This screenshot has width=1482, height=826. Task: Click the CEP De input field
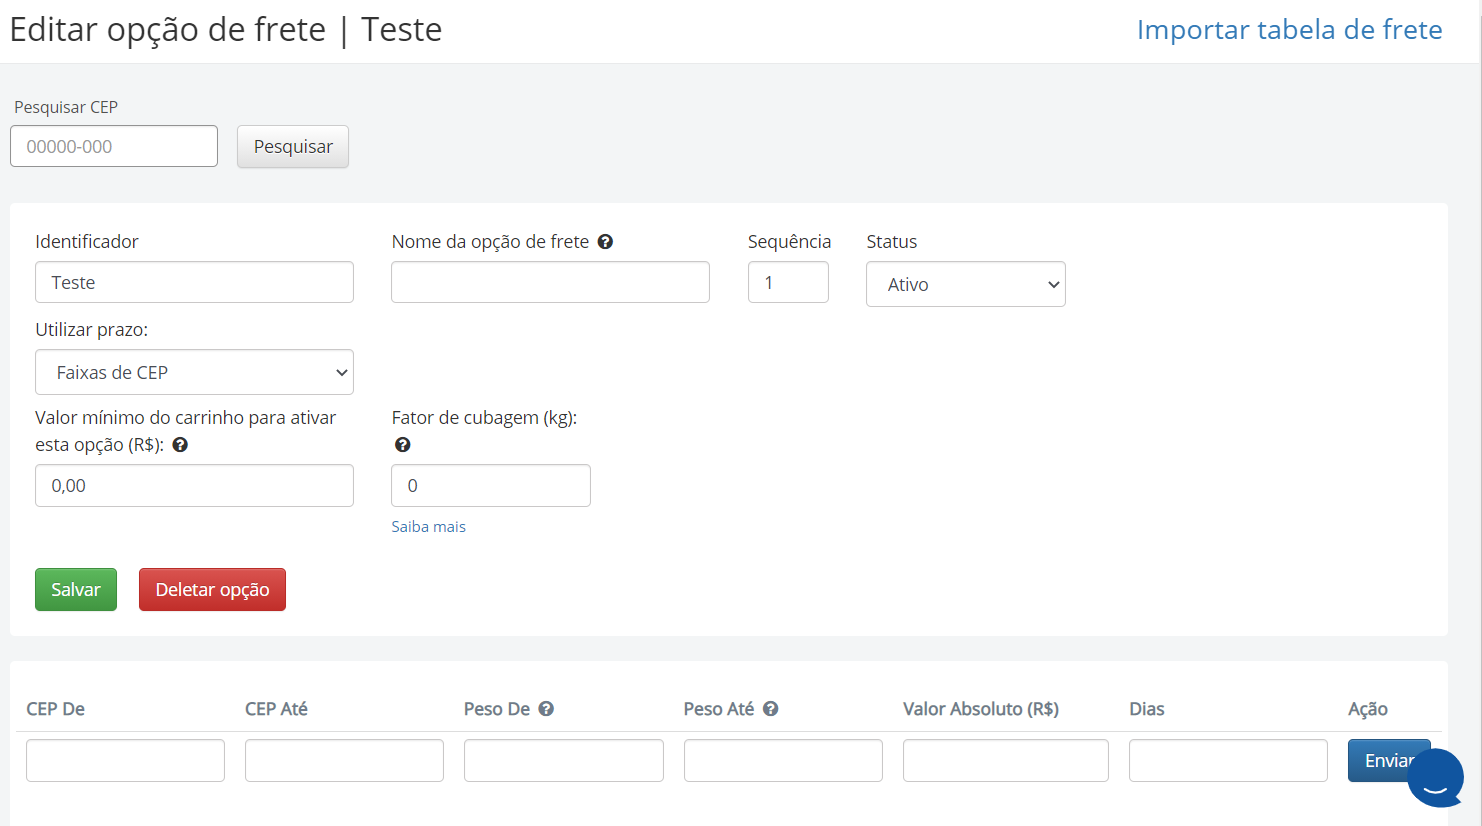pos(125,761)
